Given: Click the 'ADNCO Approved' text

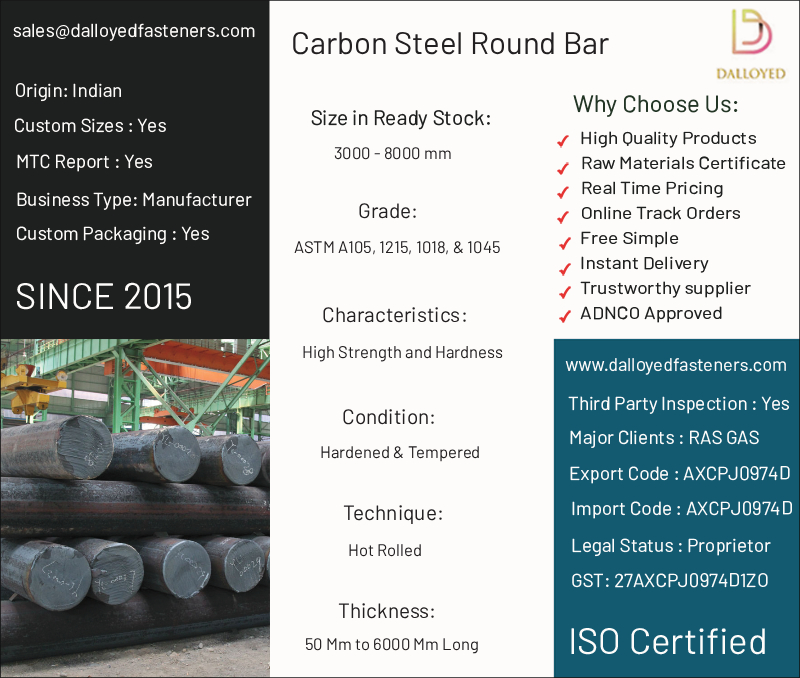Looking at the screenshot, I should click(651, 314).
